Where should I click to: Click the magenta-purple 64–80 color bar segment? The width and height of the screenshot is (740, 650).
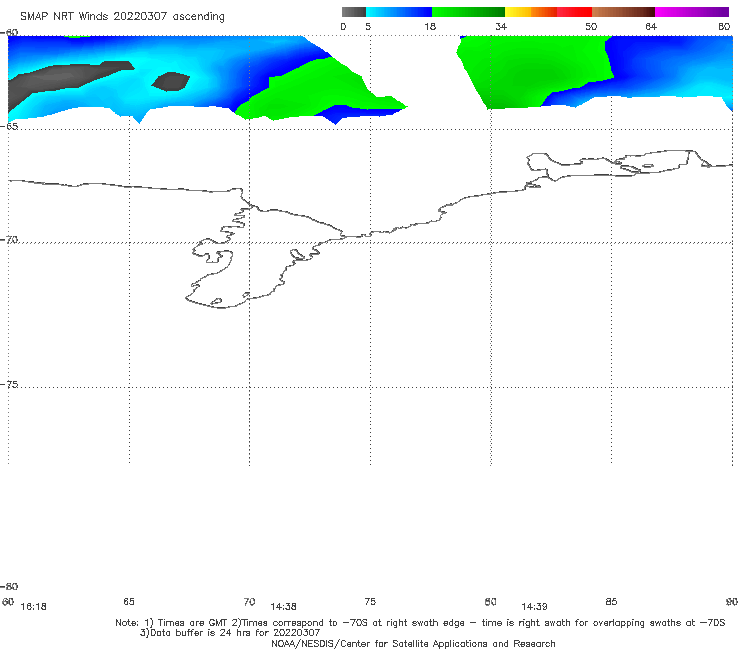pos(692,12)
